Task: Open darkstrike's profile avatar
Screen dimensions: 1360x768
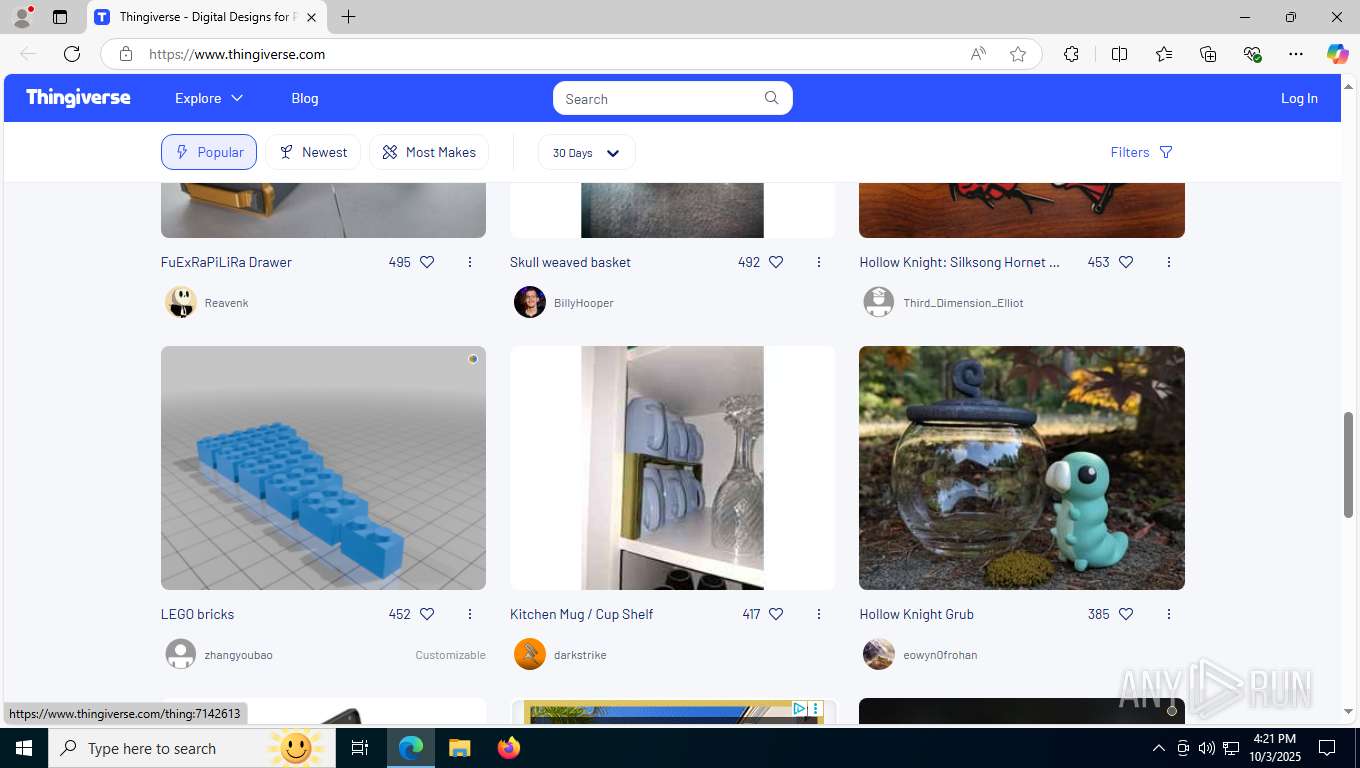Action: (x=530, y=654)
